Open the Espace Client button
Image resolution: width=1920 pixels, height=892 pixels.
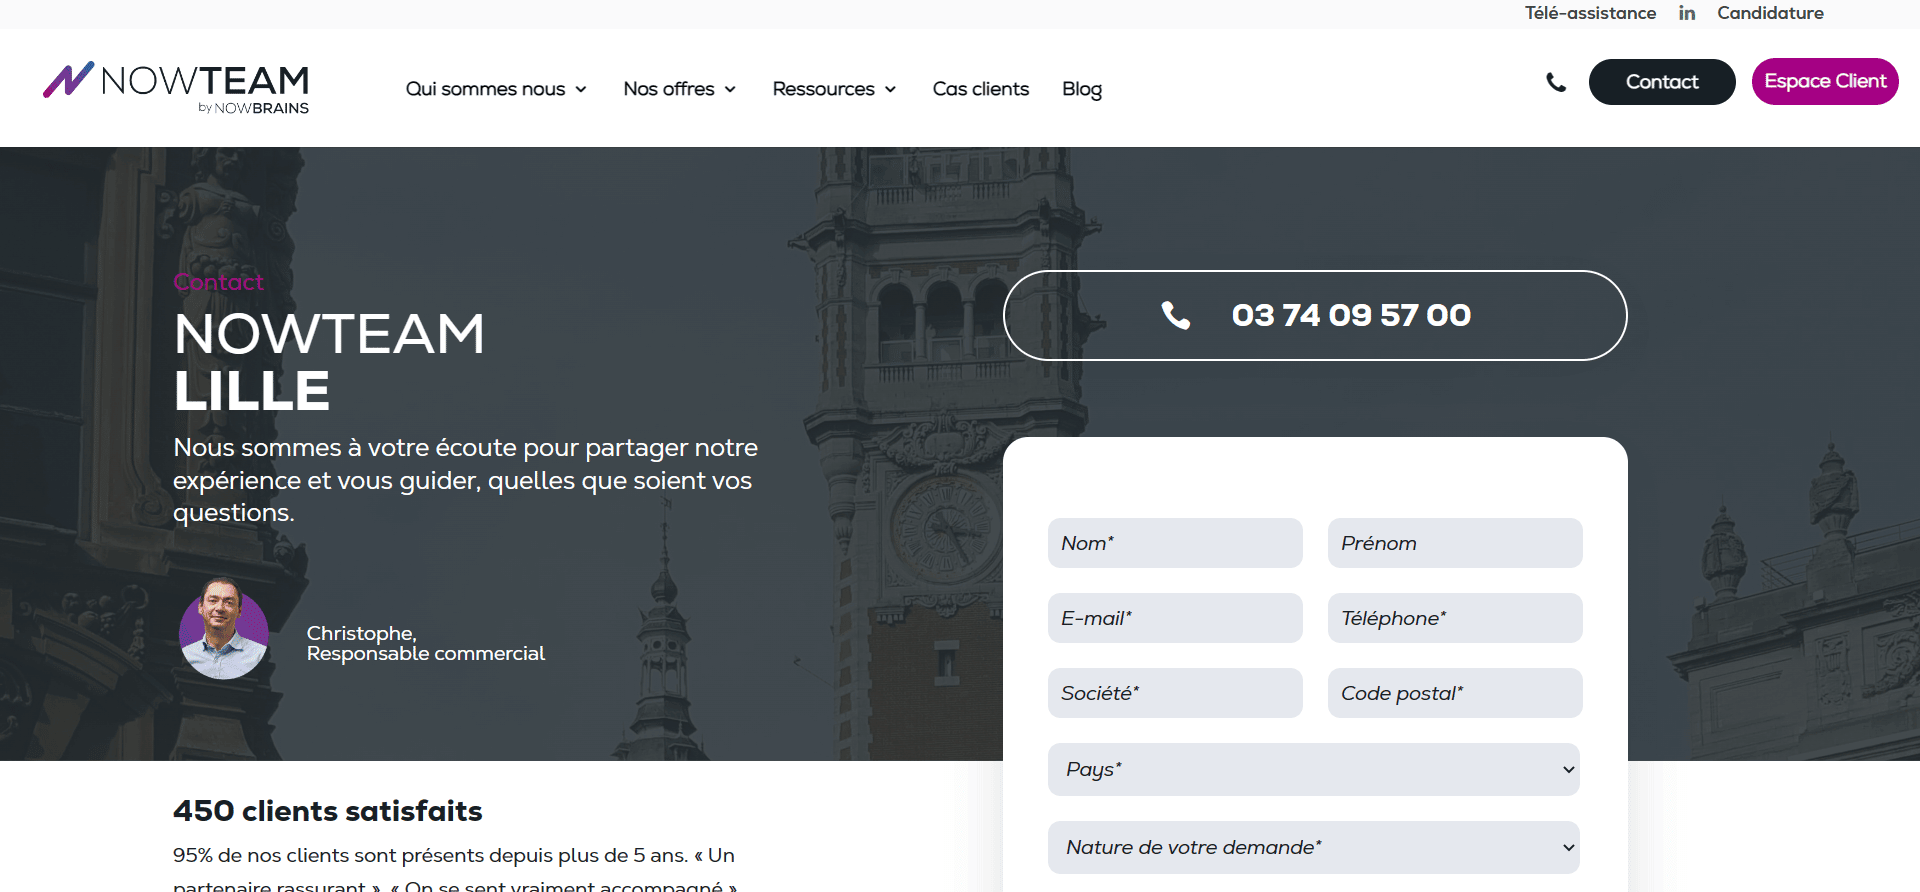pos(1824,82)
